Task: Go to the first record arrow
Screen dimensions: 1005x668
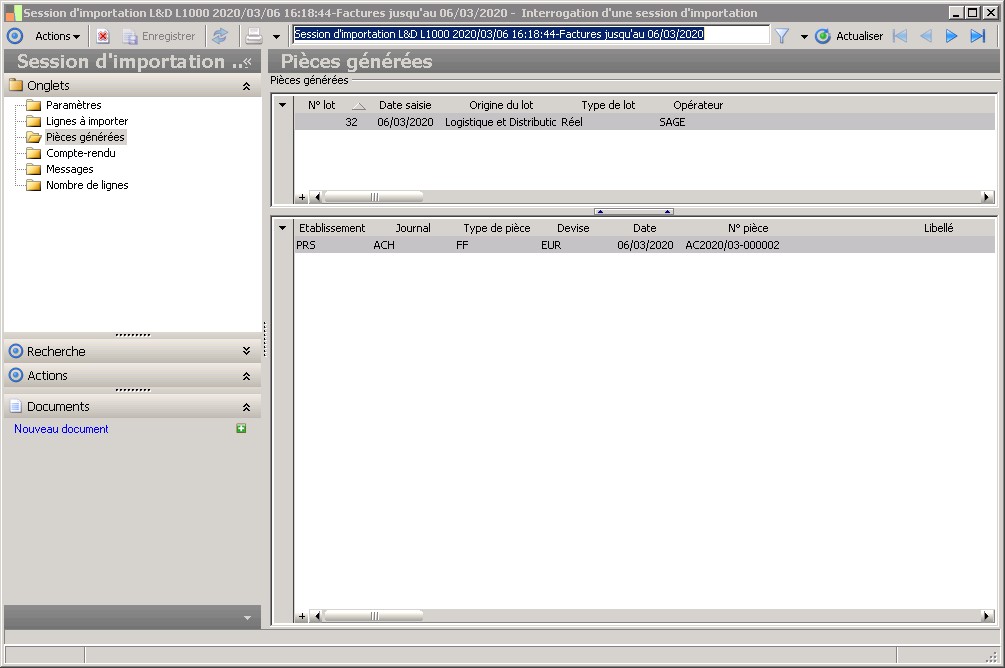Action: [x=900, y=37]
